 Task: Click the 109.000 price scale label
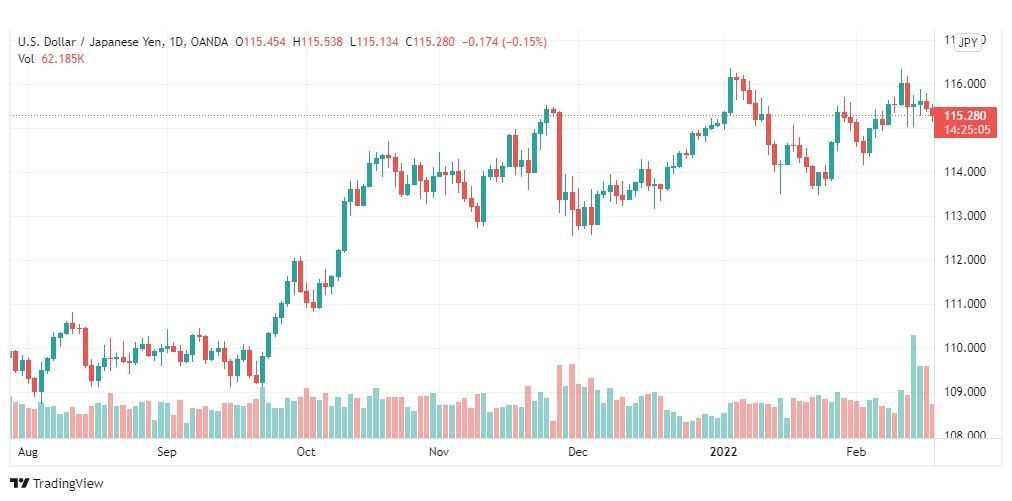click(964, 392)
